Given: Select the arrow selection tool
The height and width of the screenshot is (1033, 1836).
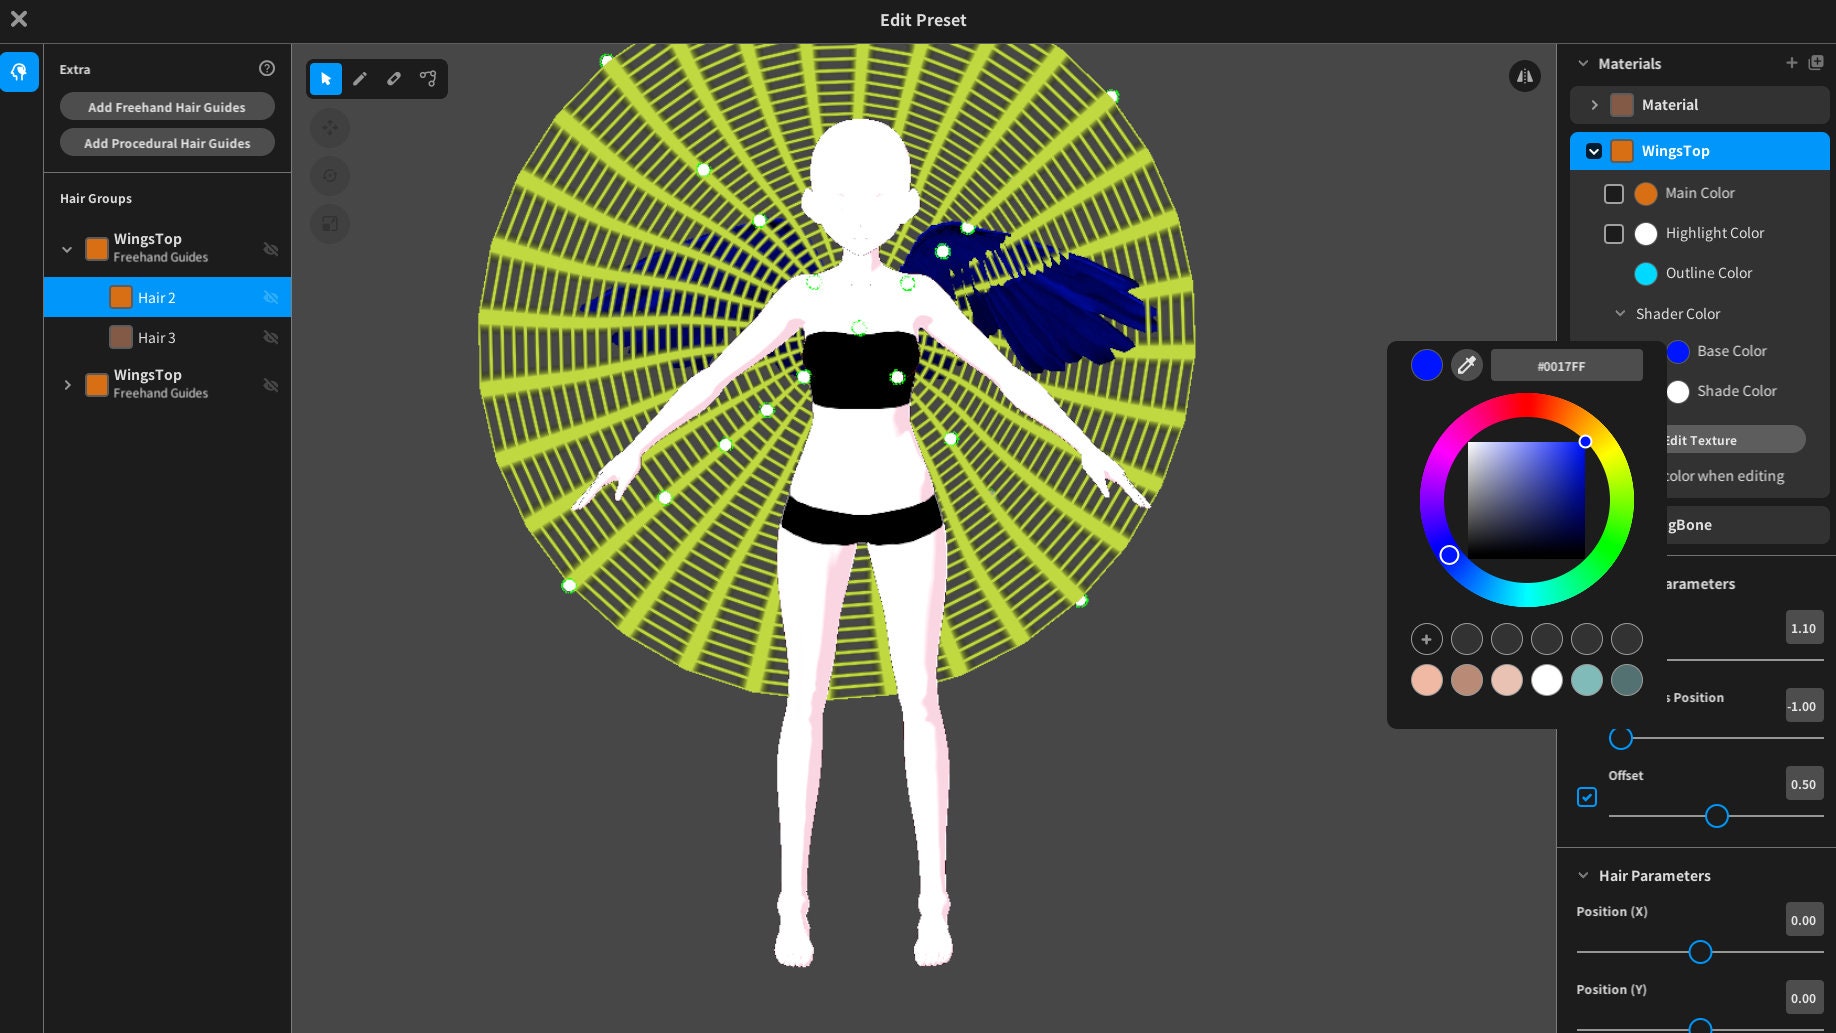Looking at the screenshot, I should coord(324,78).
